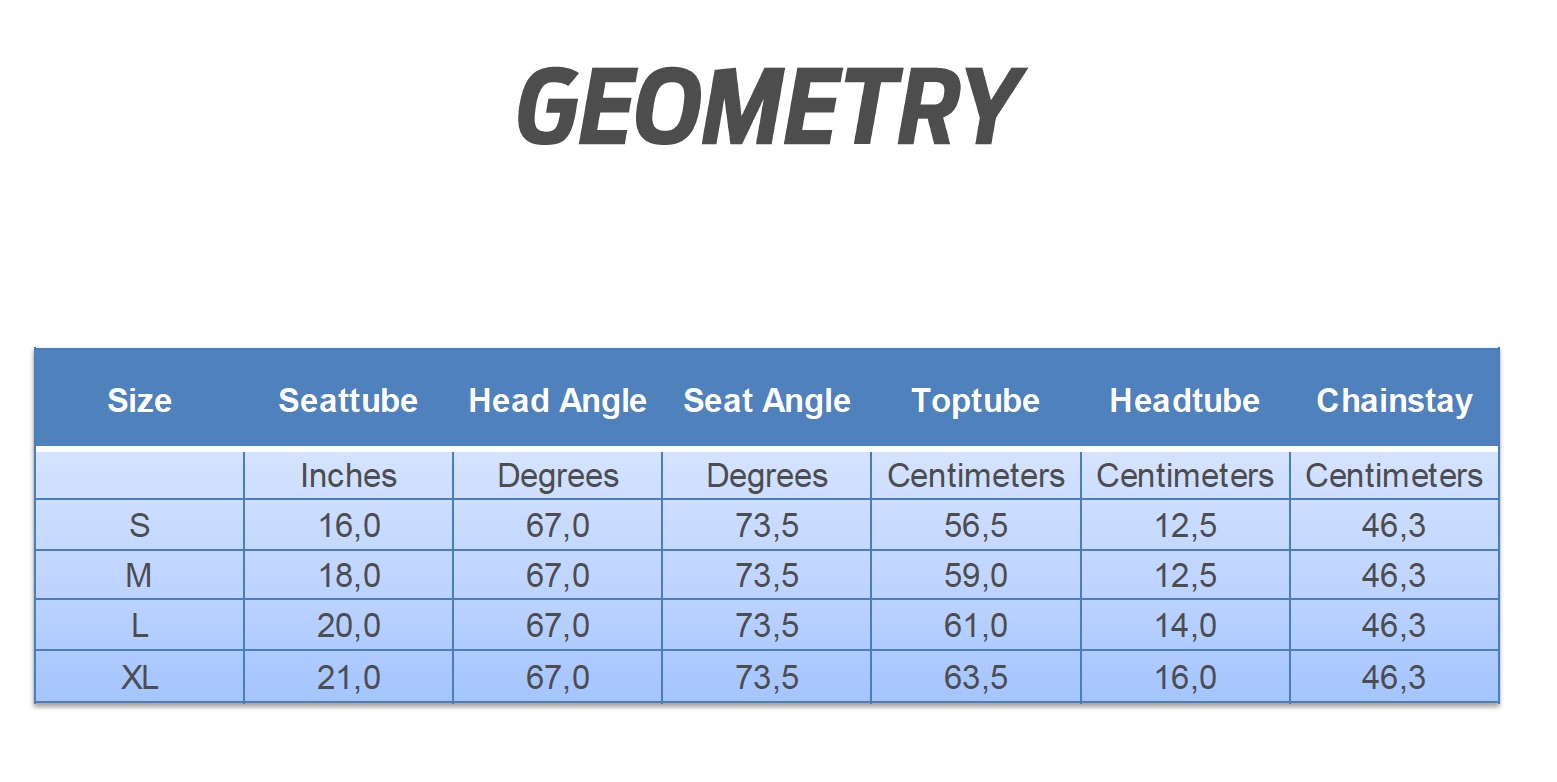Select the 59,0 Toptube value
1557x782 pixels.
pos(975,576)
